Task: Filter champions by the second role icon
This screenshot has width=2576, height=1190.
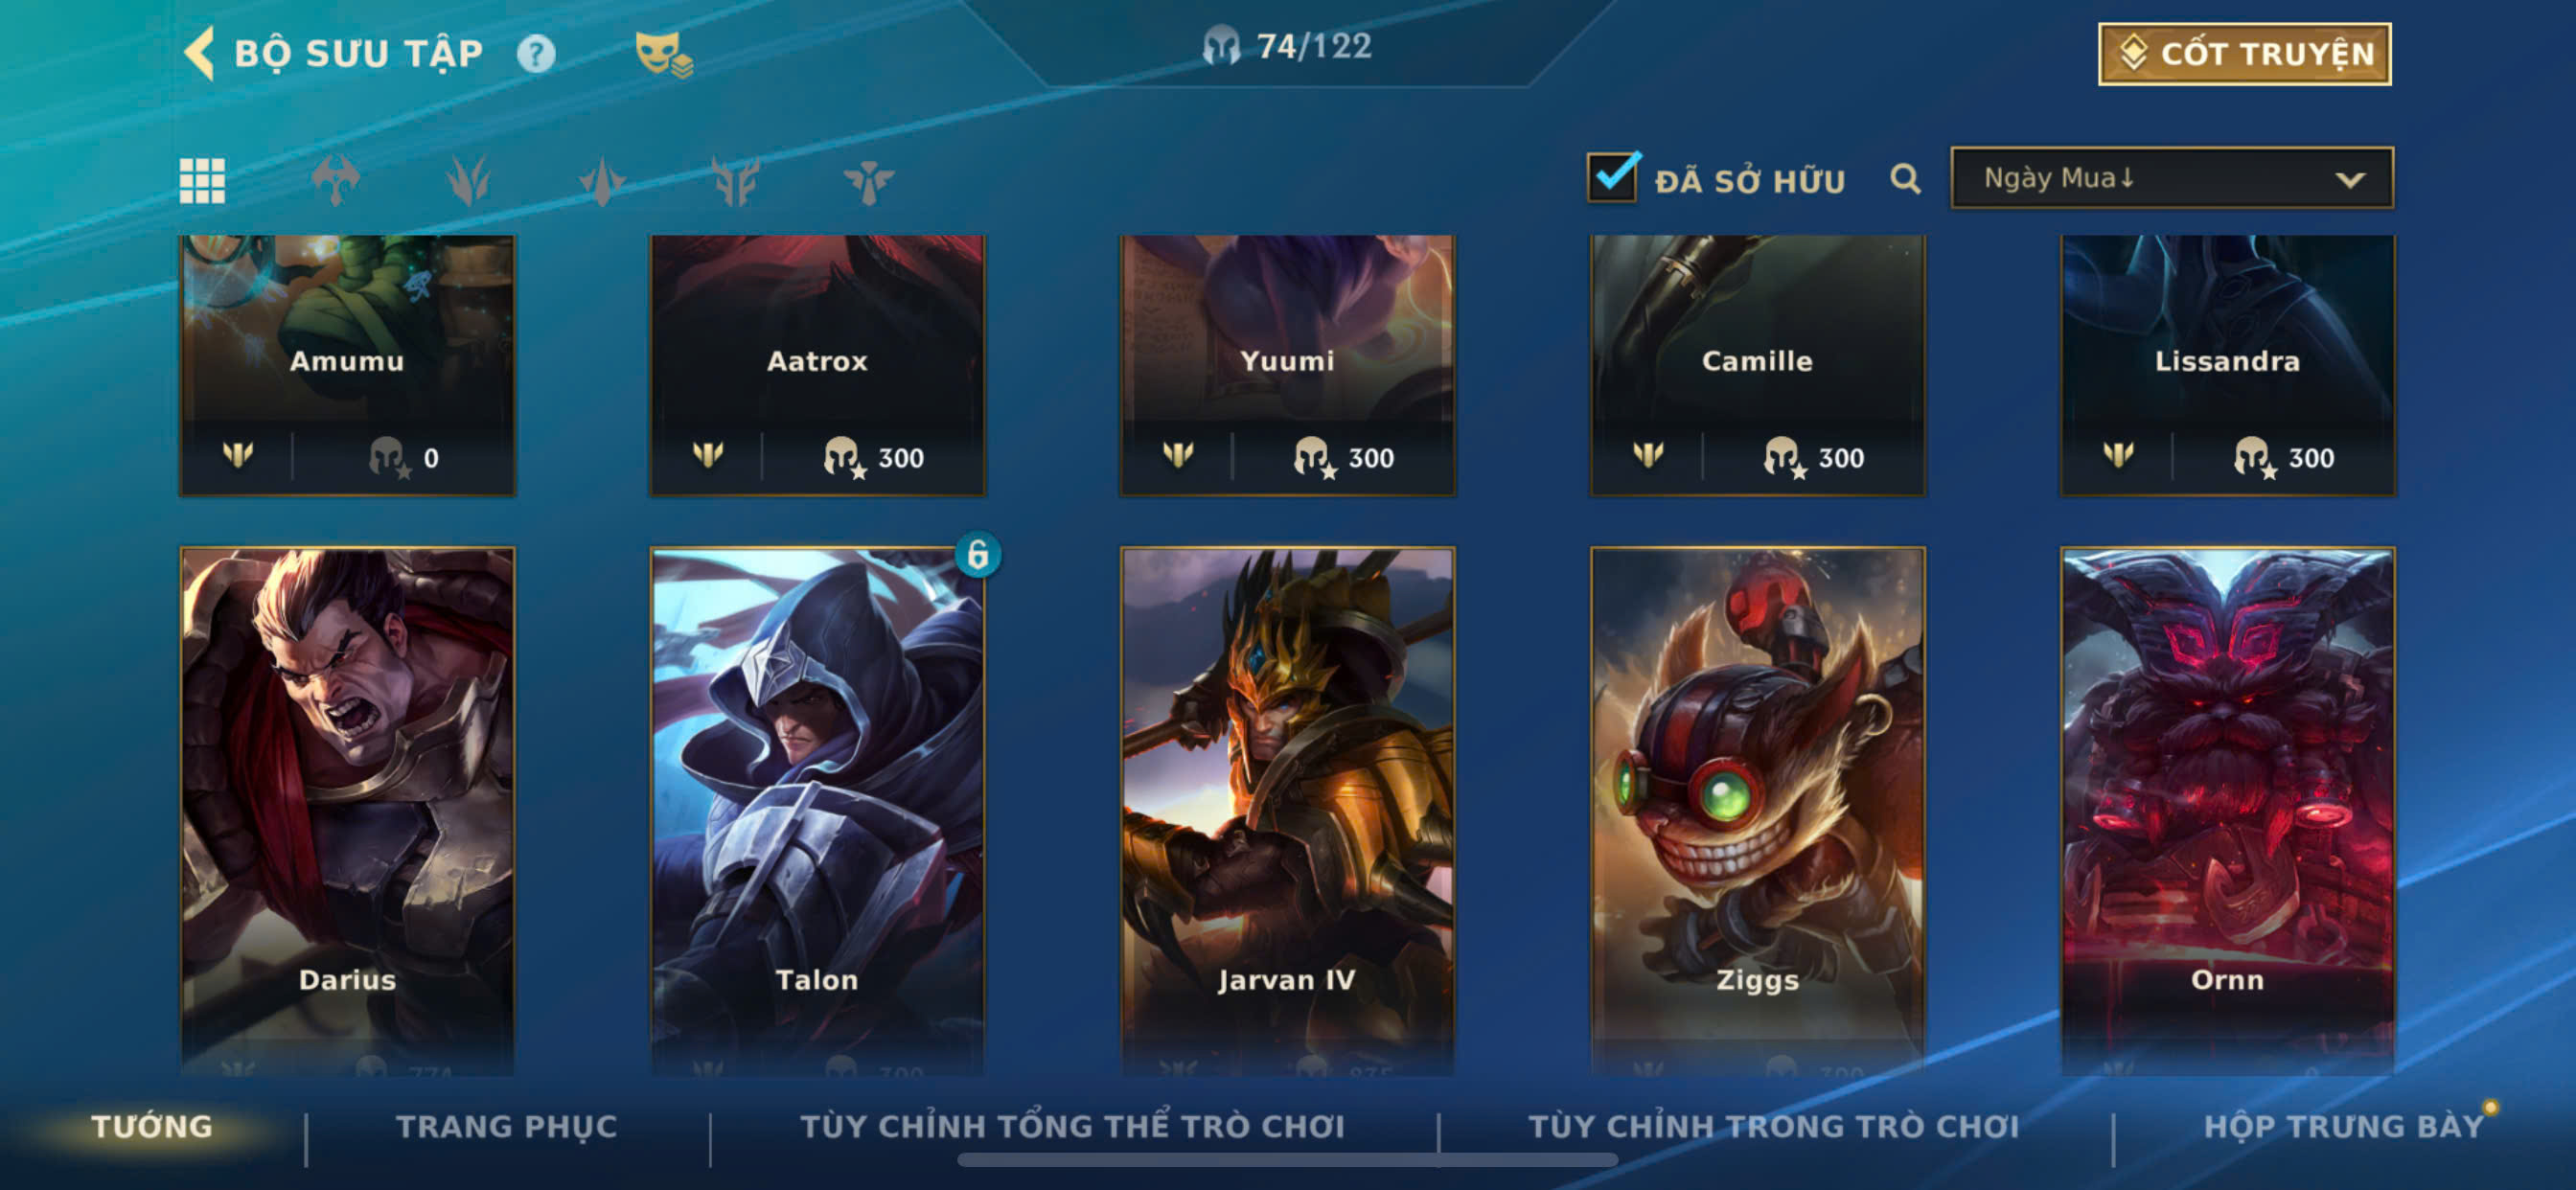Action: pyautogui.click(x=469, y=181)
